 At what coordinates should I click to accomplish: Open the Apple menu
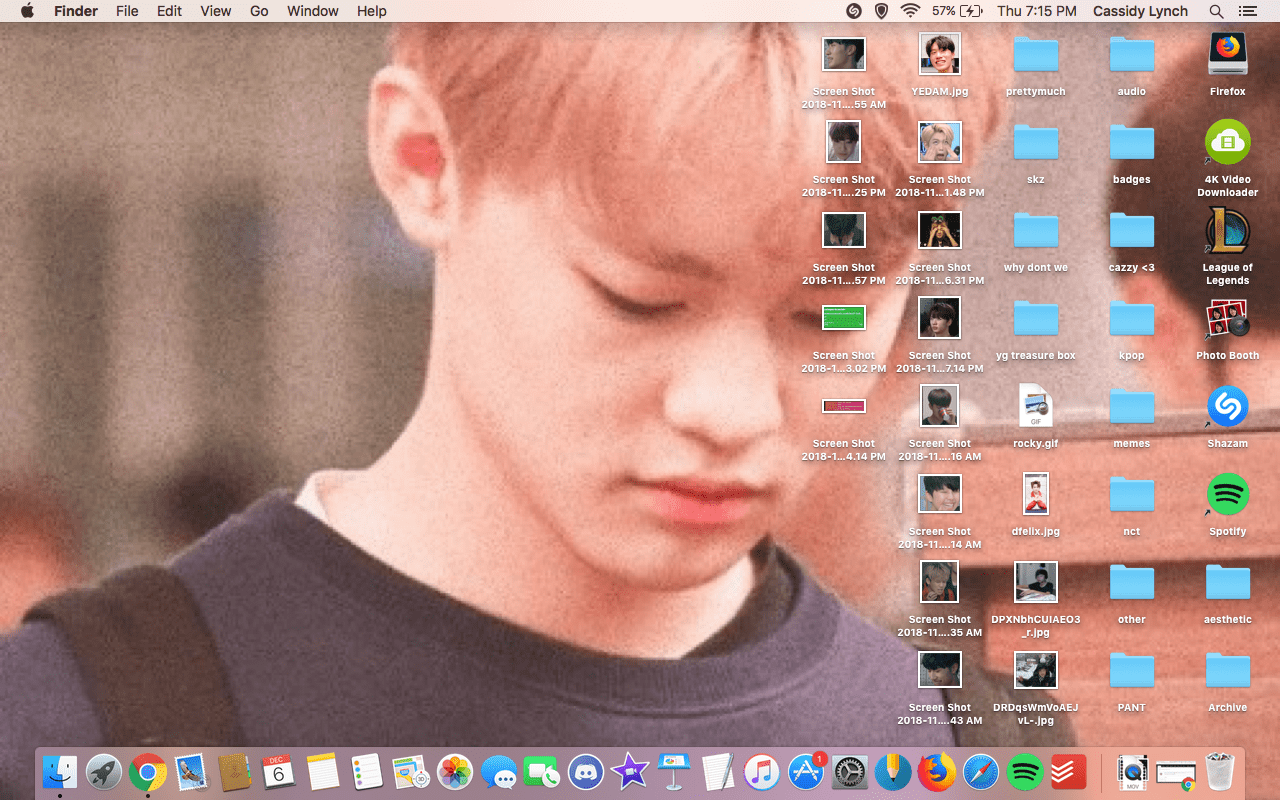(x=27, y=11)
